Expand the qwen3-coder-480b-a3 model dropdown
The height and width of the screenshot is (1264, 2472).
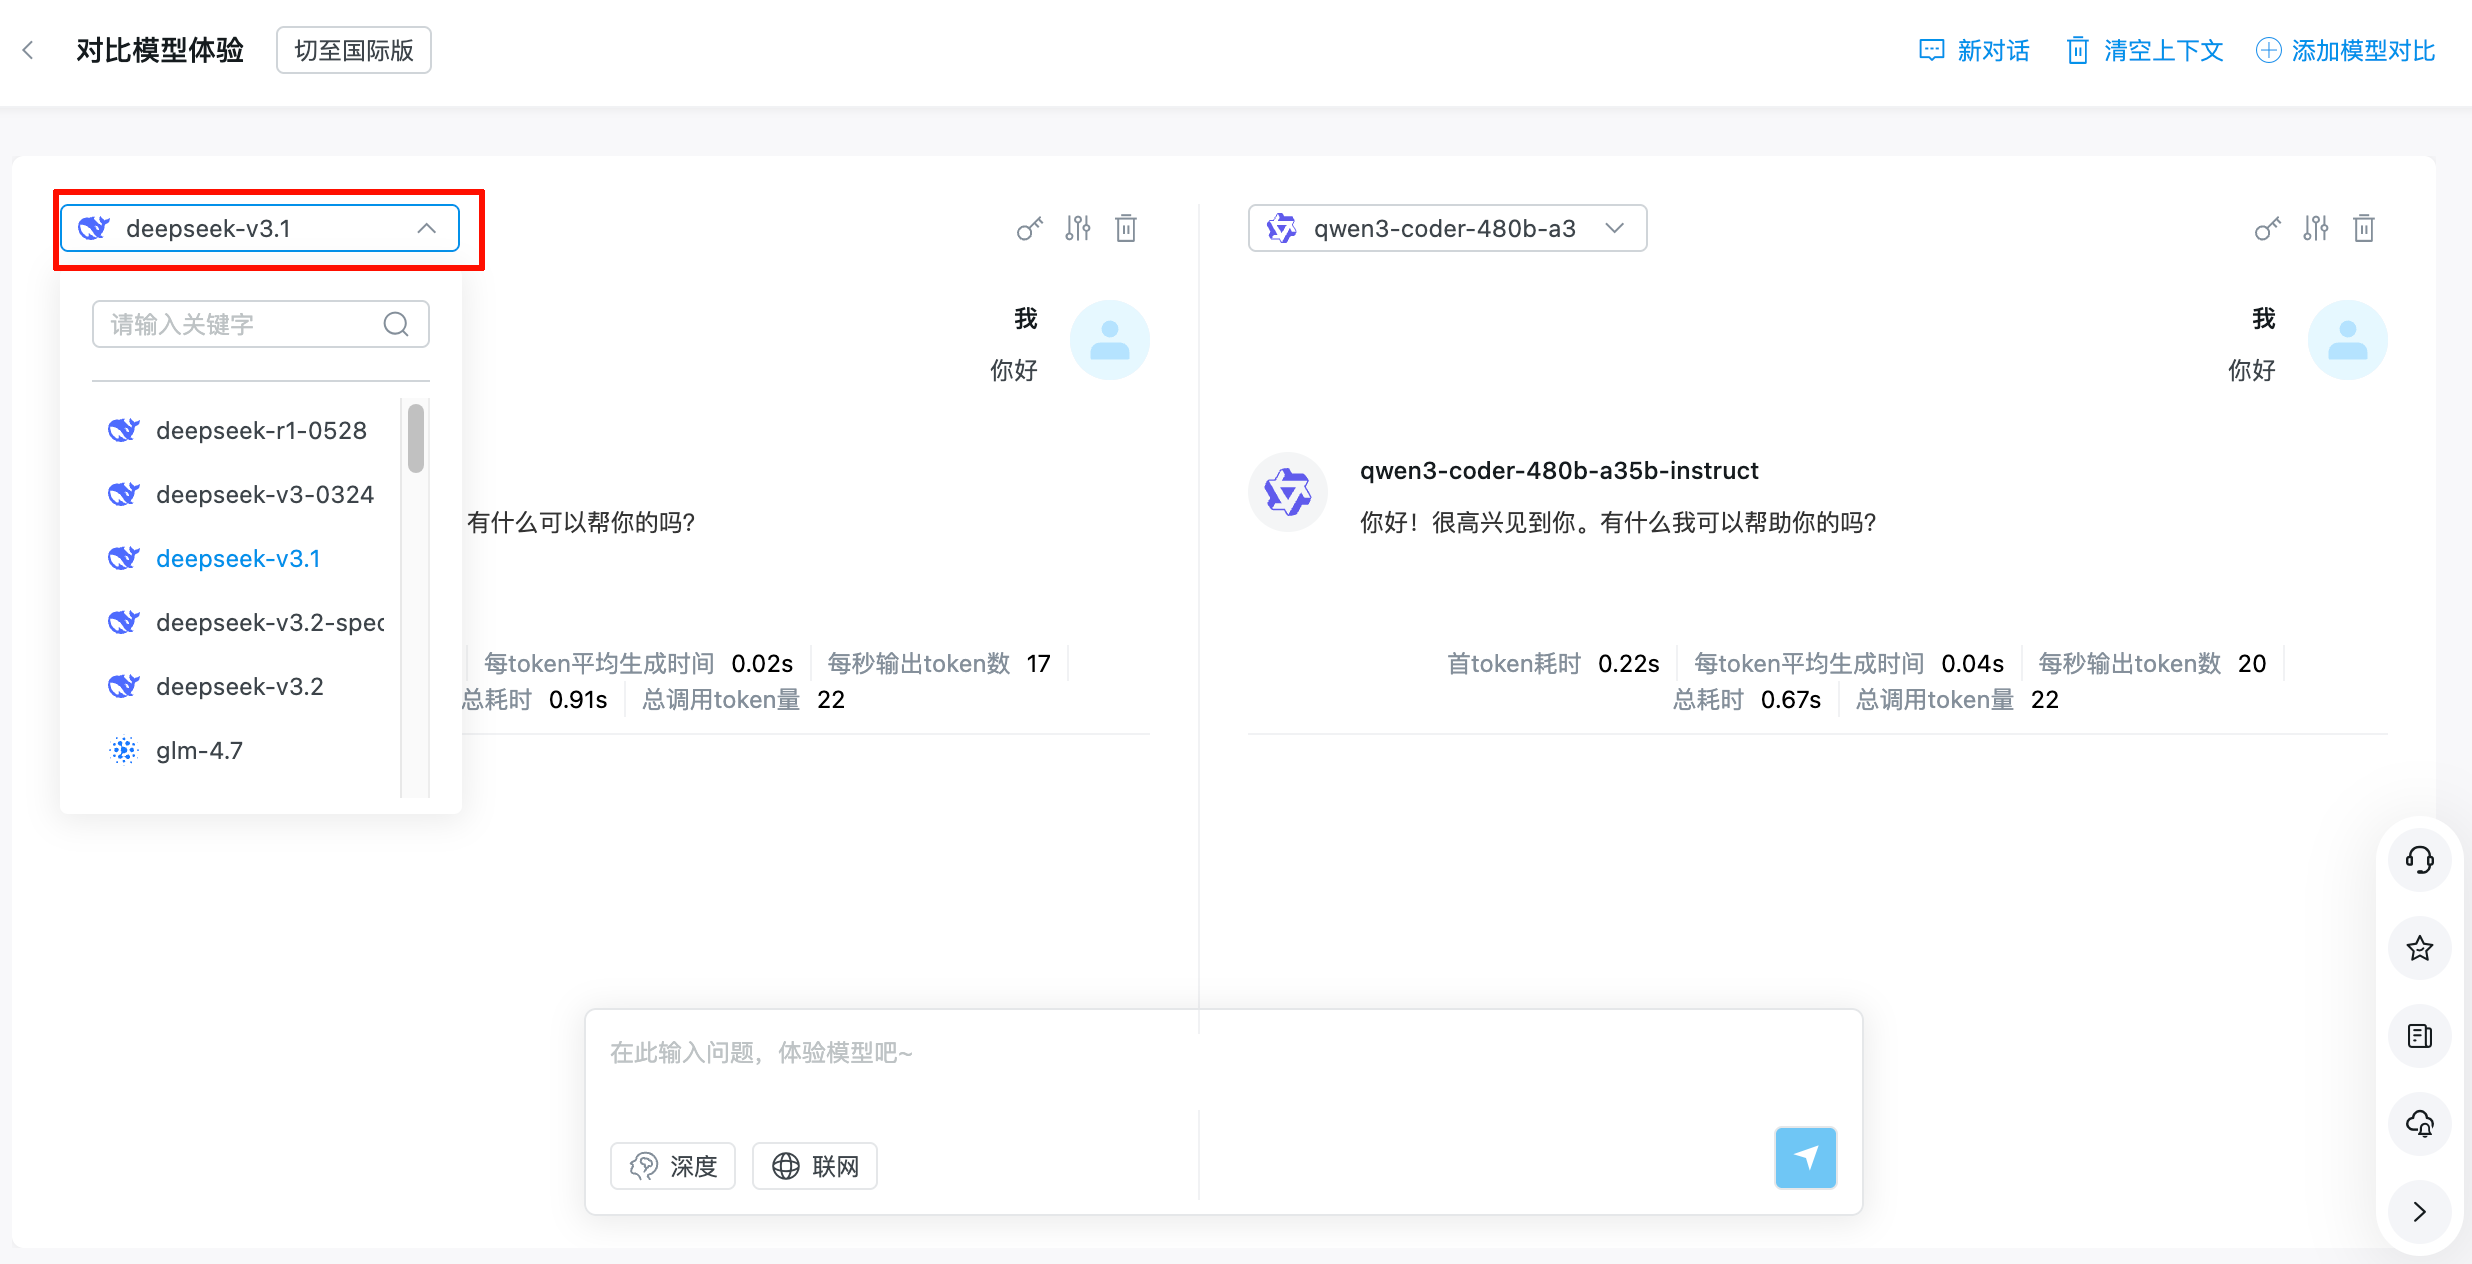click(x=1614, y=228)
